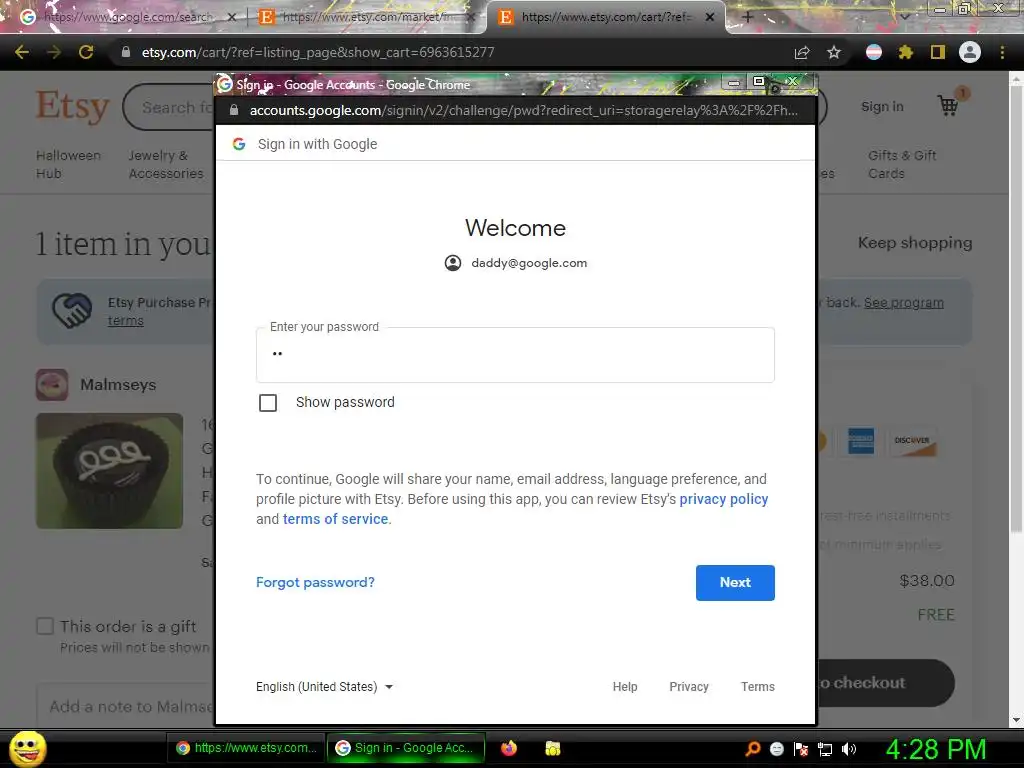
Task: Launch Firefox from the taskbar
Action: pos(509,748)
